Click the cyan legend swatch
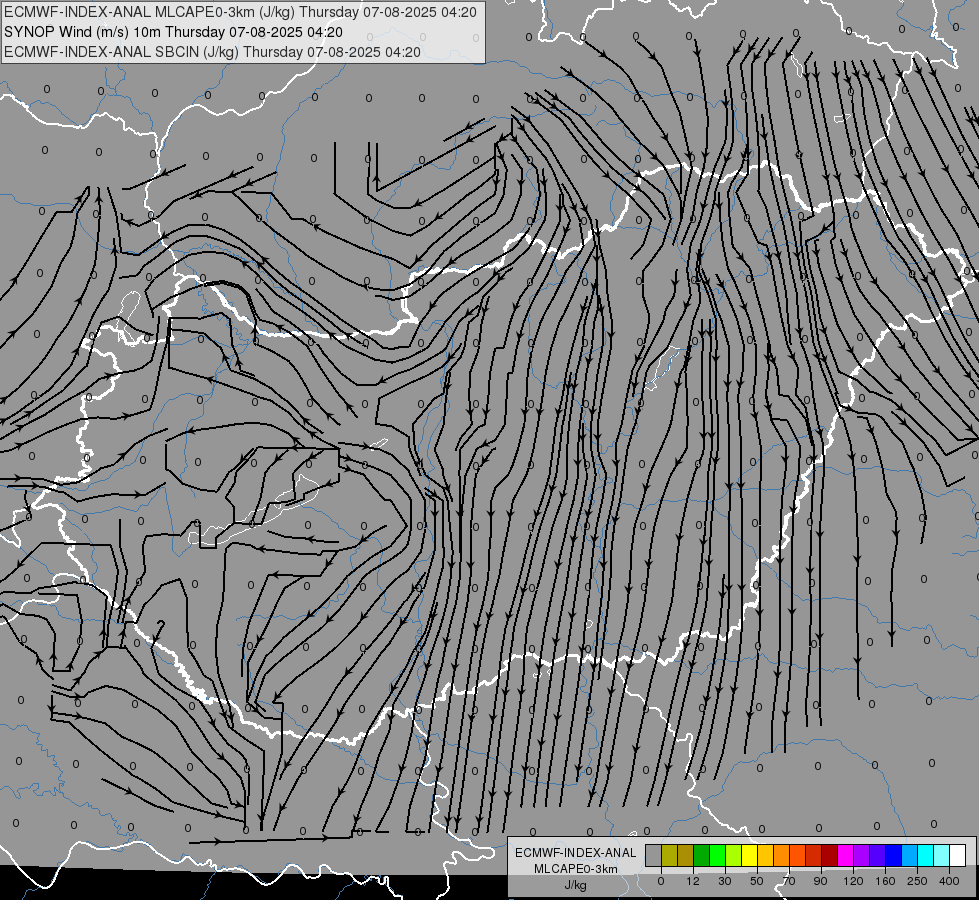979x900 pixels. [925, 856]
